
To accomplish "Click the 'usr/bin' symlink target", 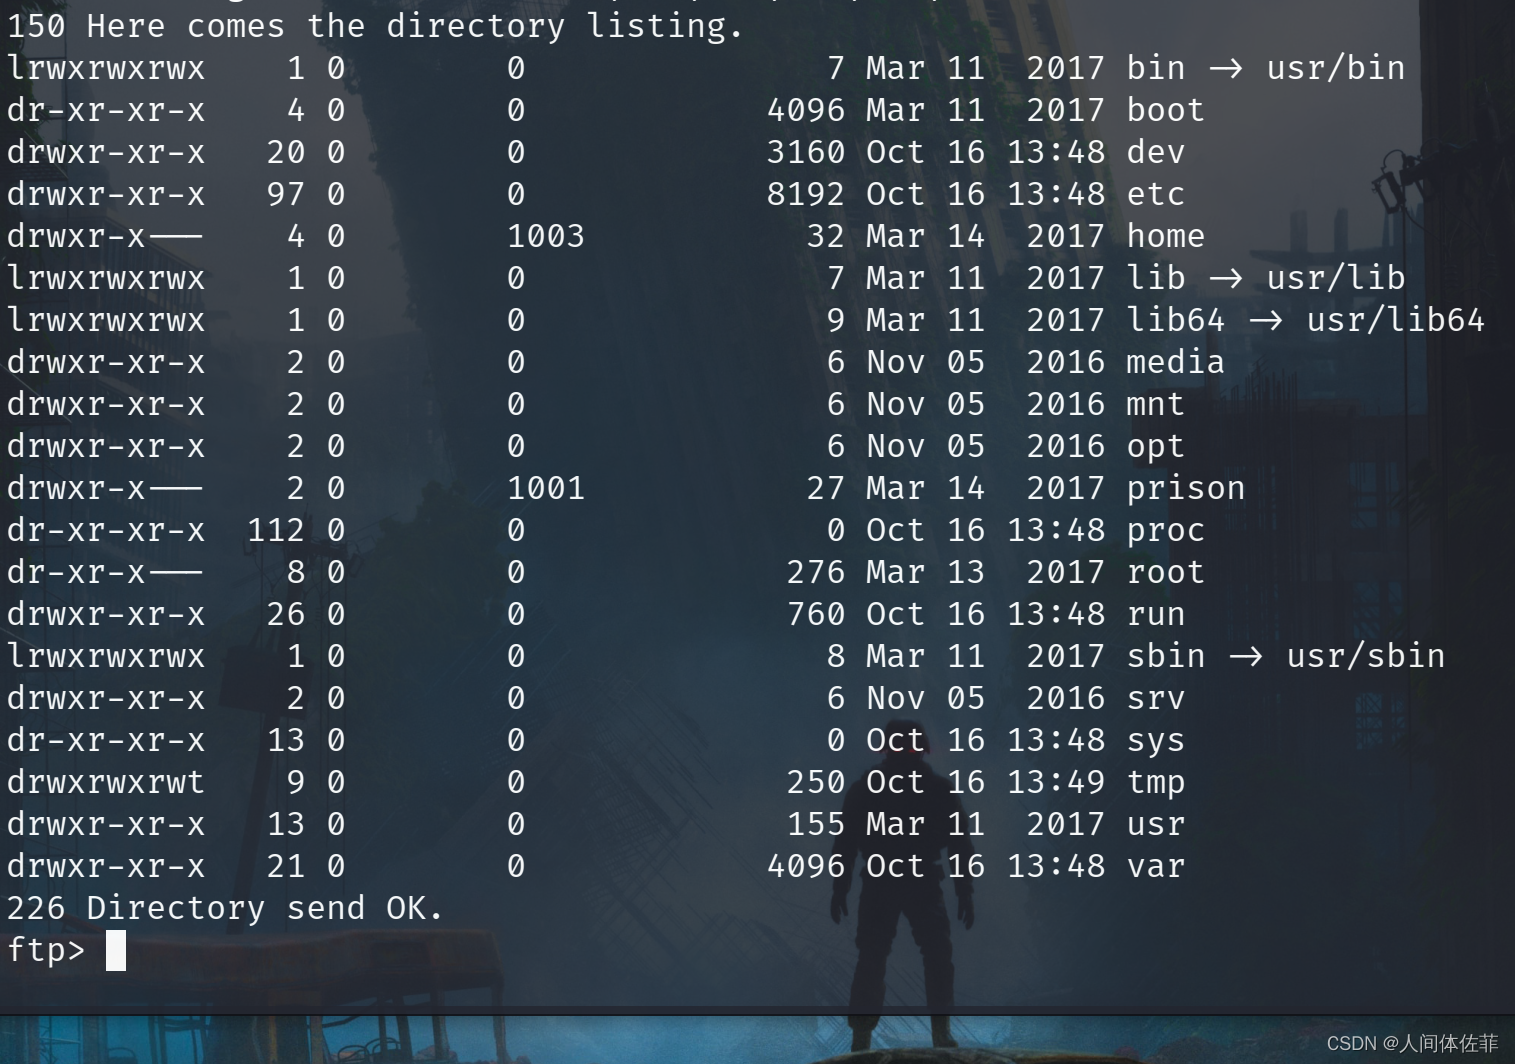I will [1335, 68].
